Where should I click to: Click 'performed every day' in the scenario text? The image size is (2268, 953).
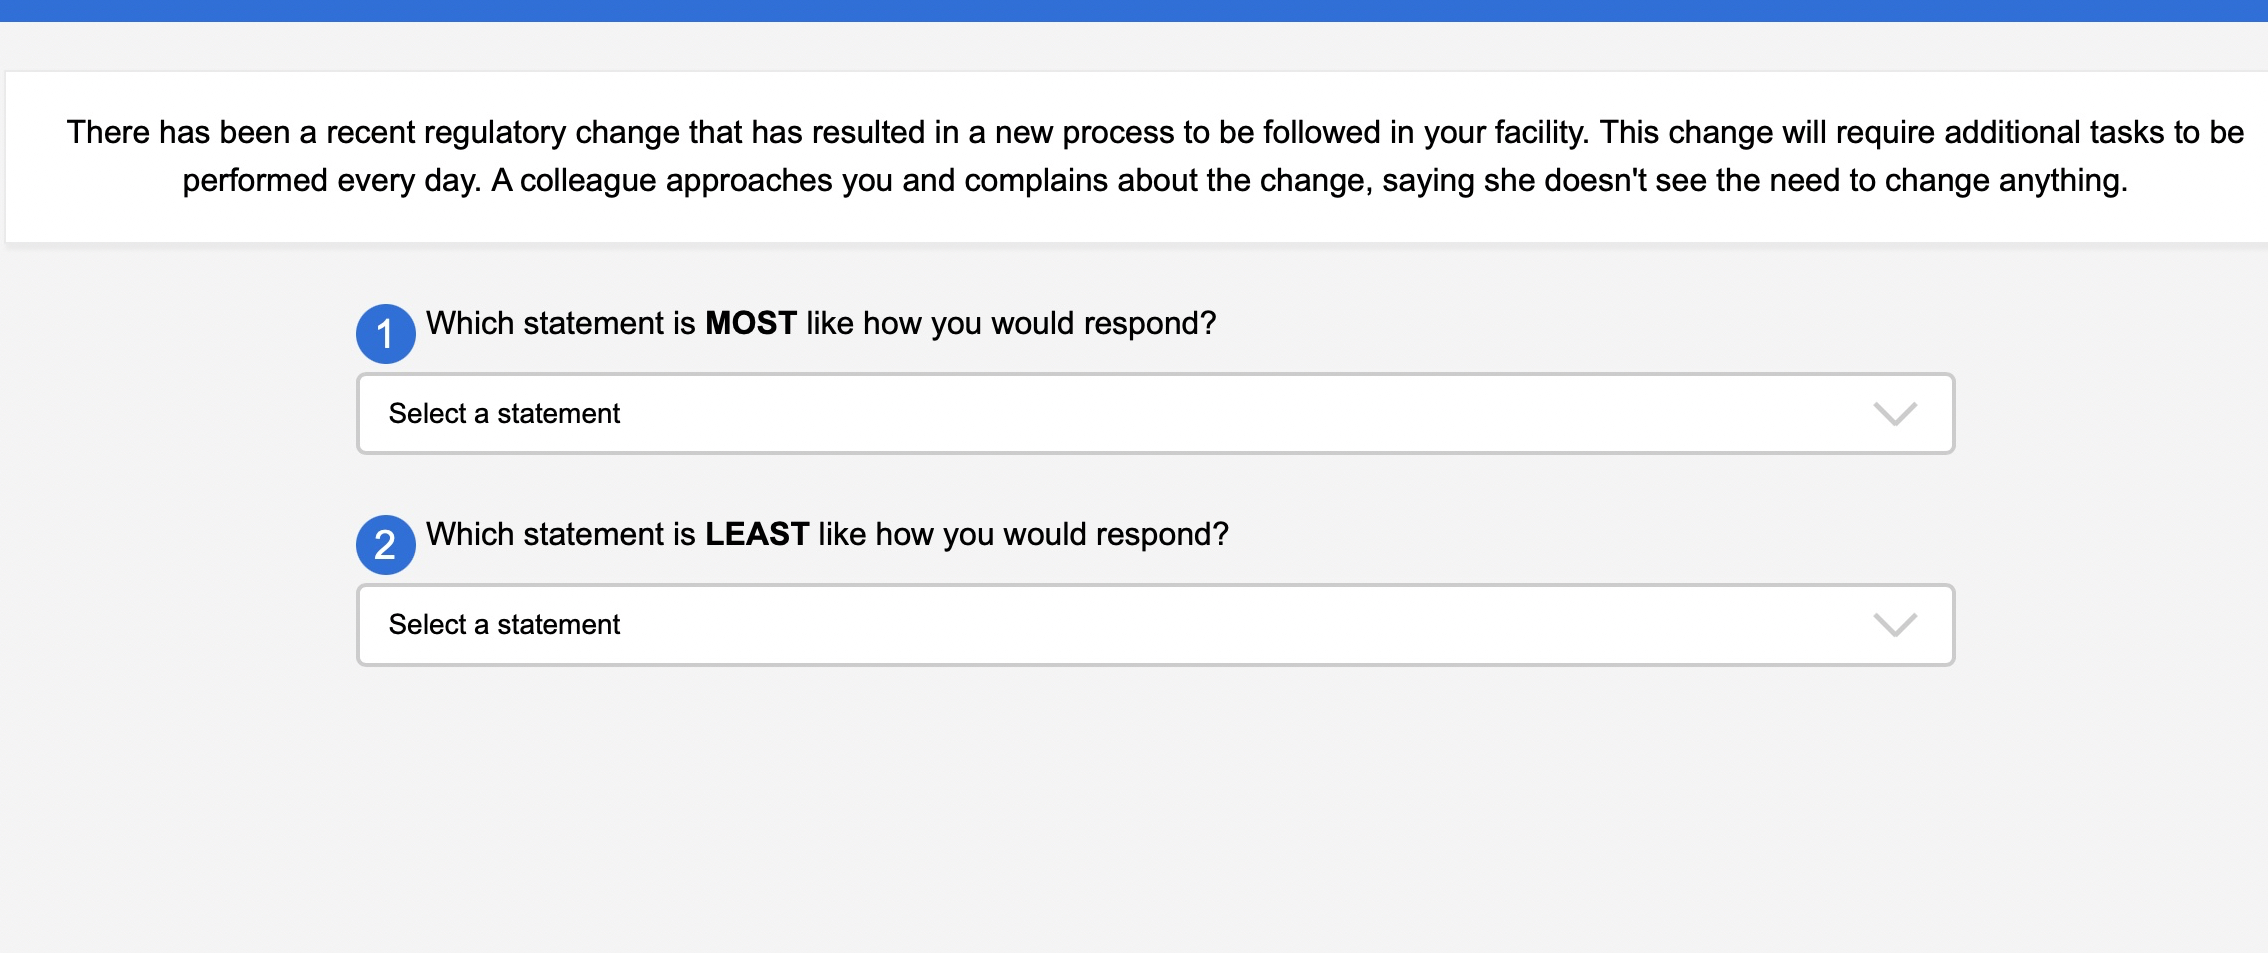pyautogui.click(x=331, y=181)
